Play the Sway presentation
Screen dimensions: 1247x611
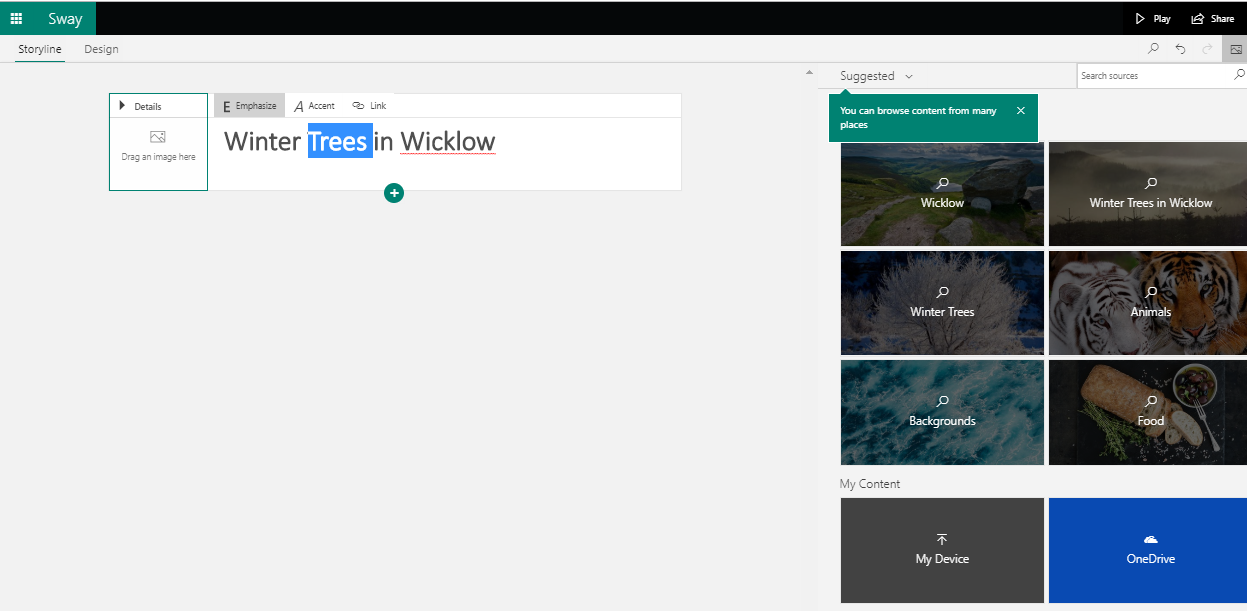[x=1152, y=18]
